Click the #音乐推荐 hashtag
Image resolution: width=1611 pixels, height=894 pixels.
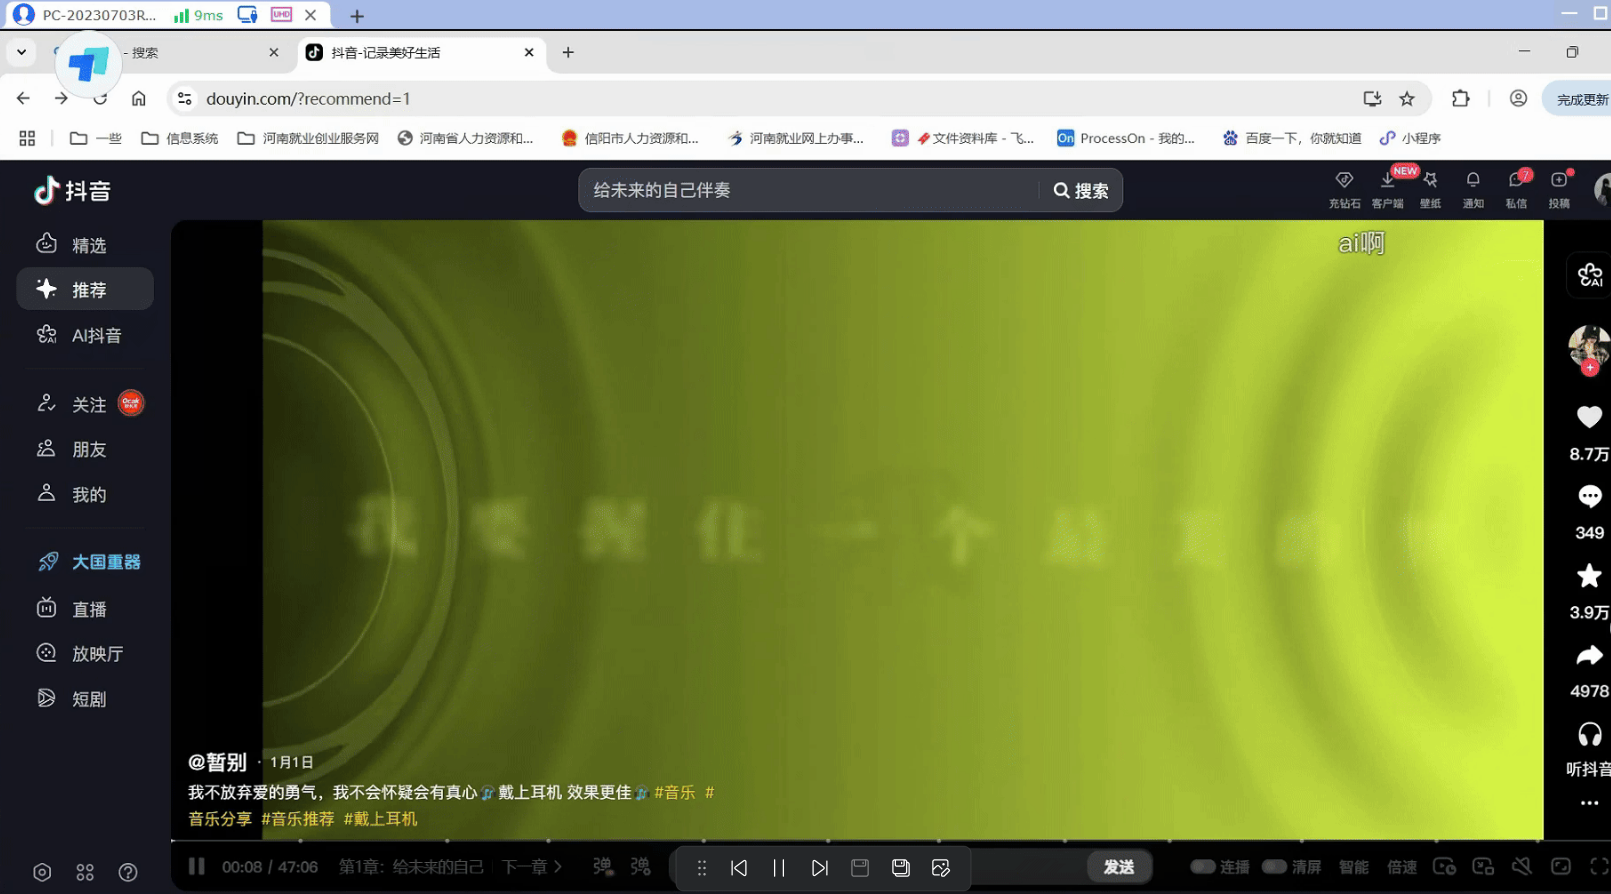(297, 819)
